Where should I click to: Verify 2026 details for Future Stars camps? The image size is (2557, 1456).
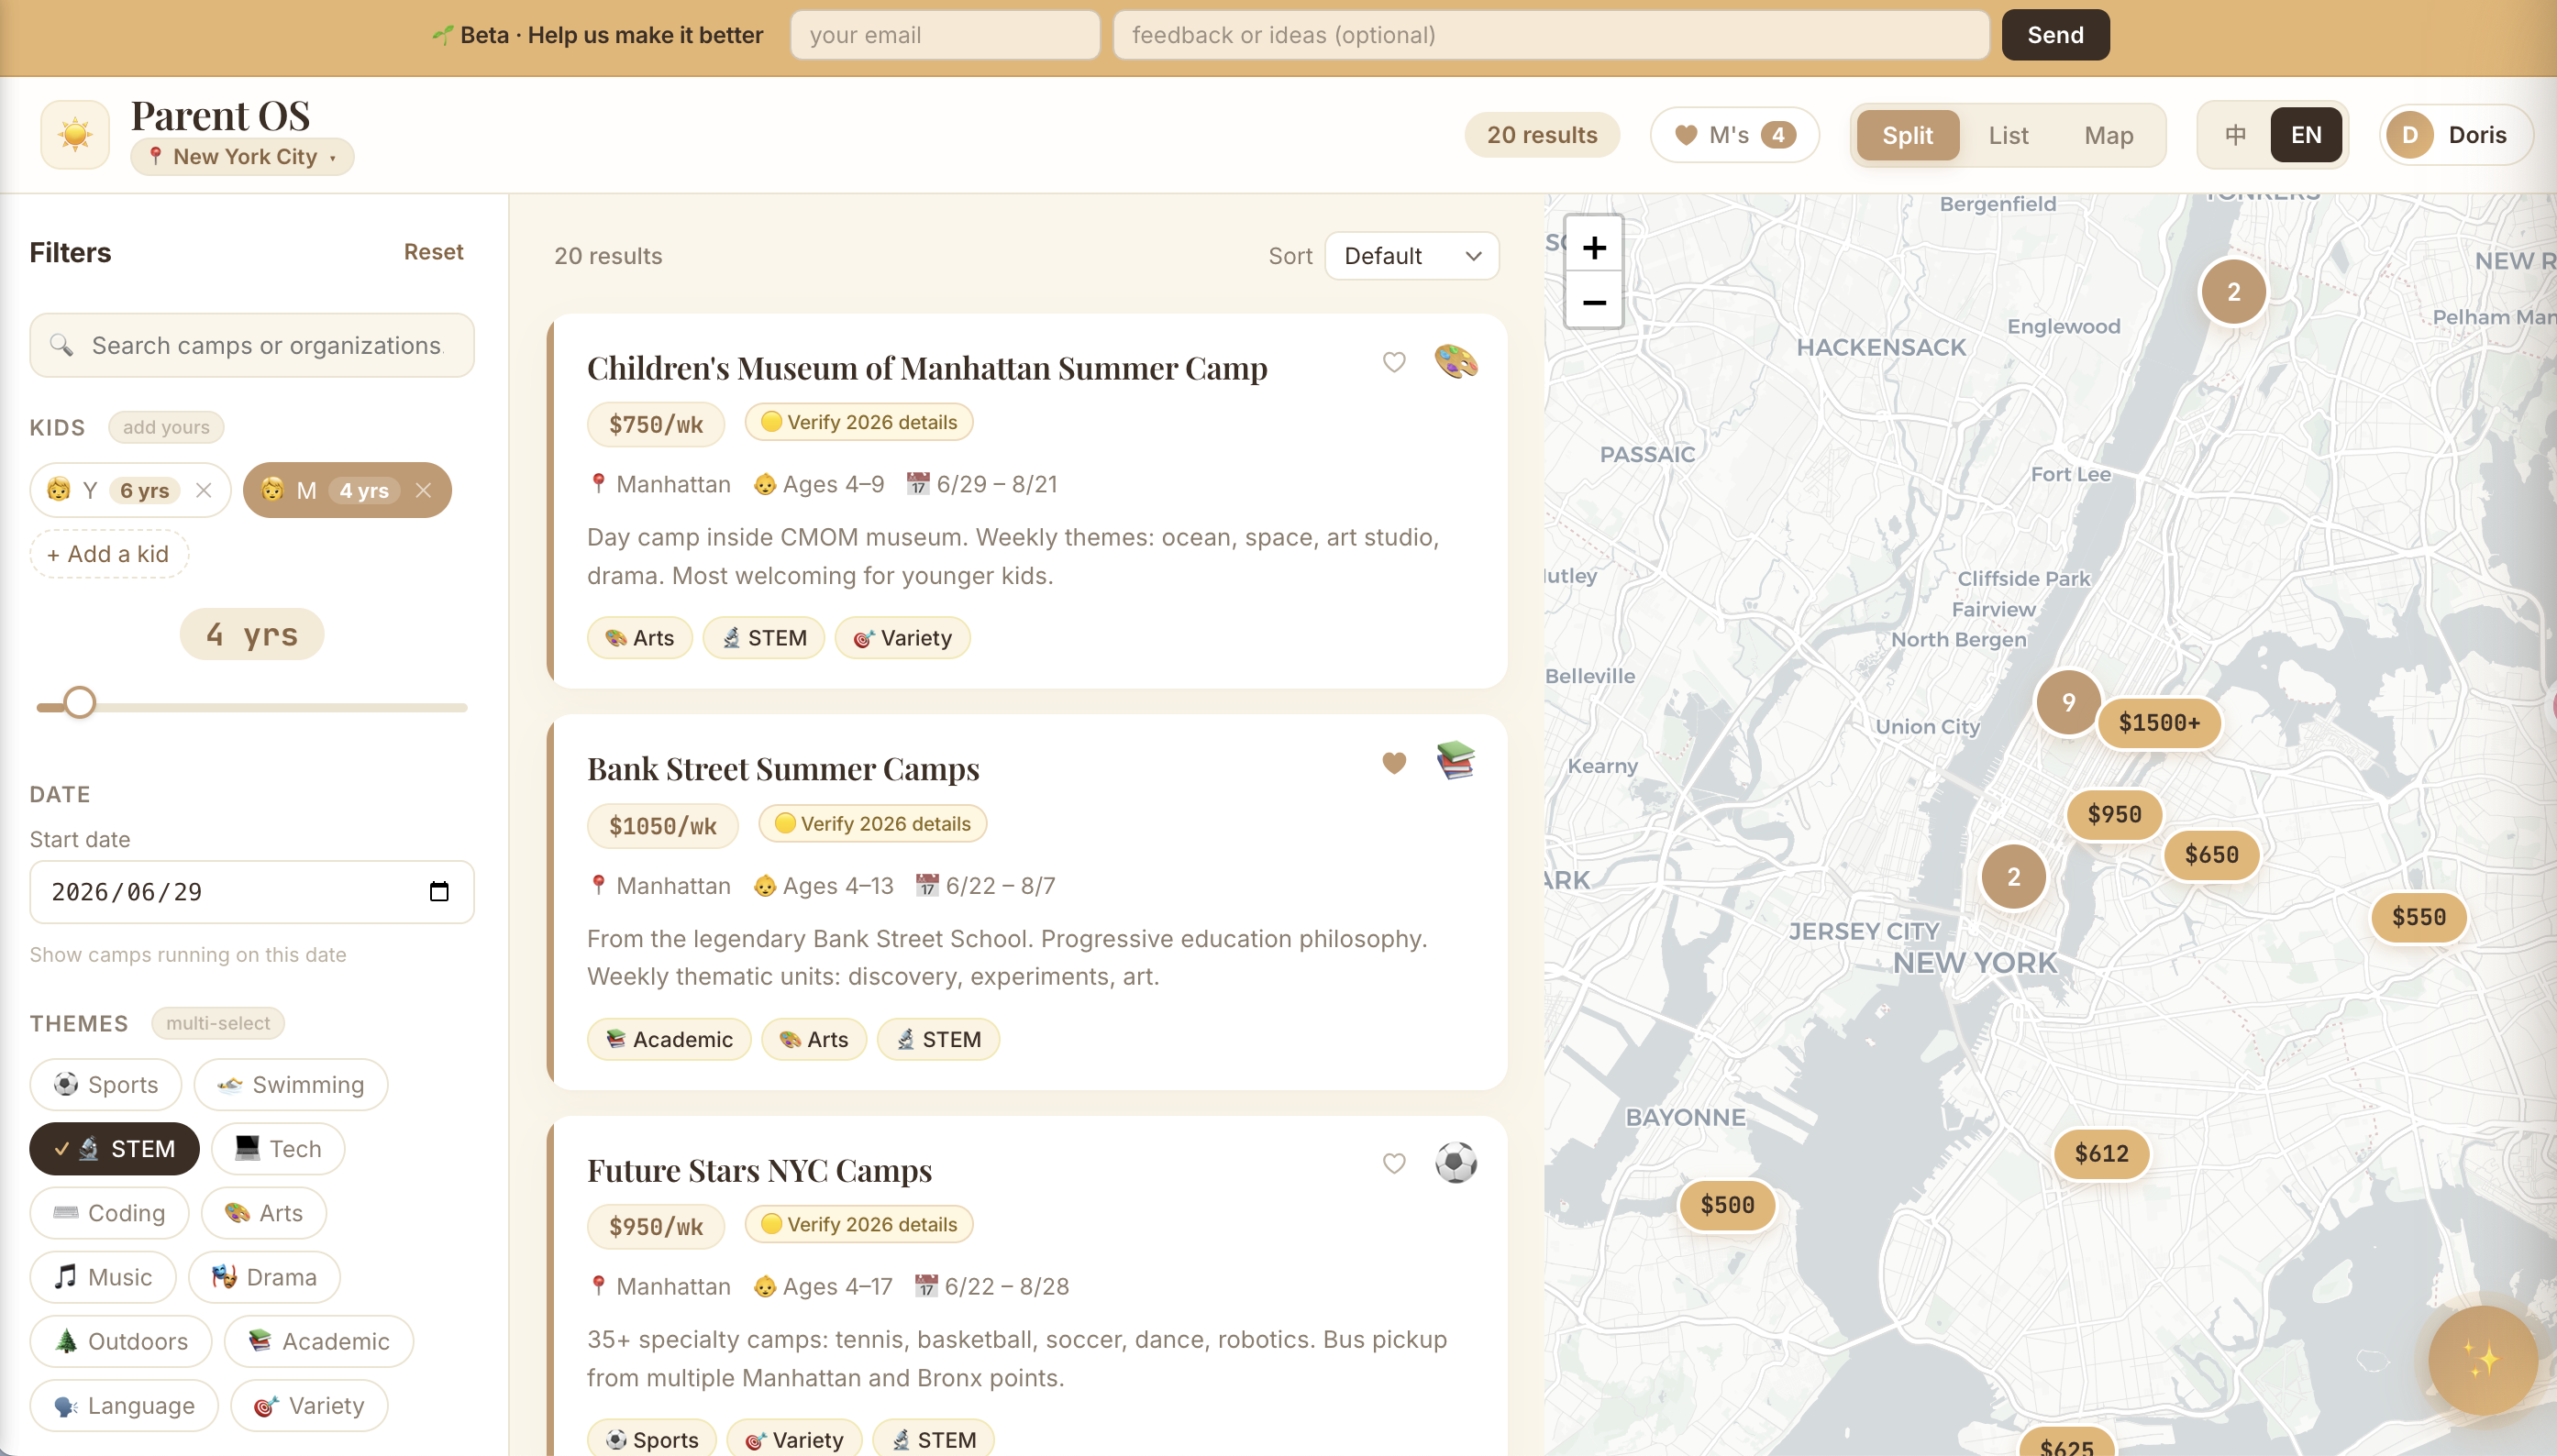(859, 1224)
